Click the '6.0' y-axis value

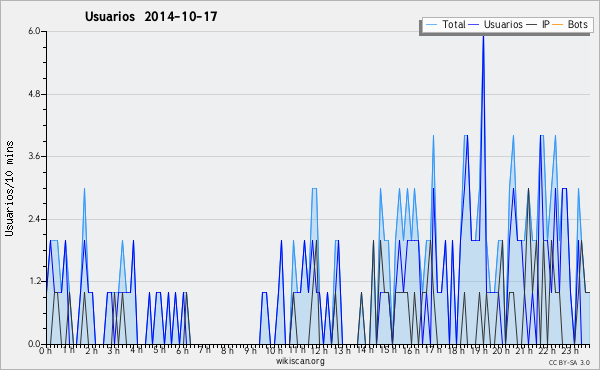[34, 31]
